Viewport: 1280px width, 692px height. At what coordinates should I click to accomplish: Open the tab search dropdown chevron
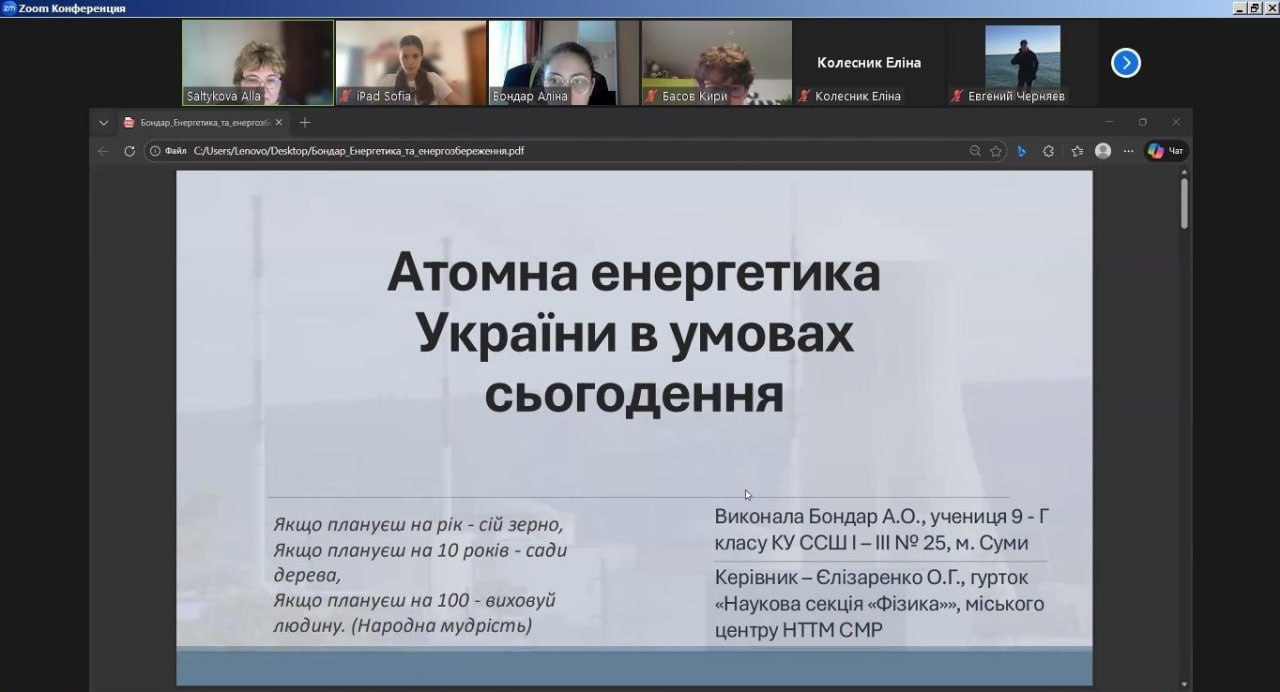pos(103,122)
